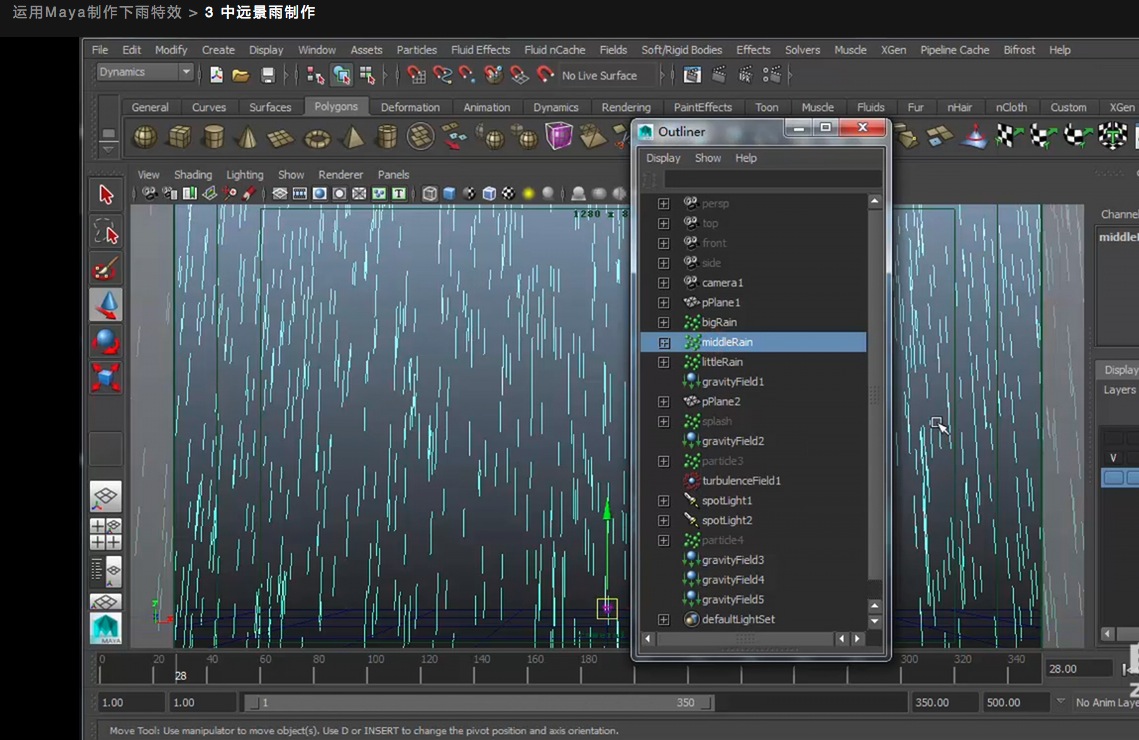Expand the pPlane2 node in Outliner
This screenshot has width=1139, height=740.
[x=663, y=402]
